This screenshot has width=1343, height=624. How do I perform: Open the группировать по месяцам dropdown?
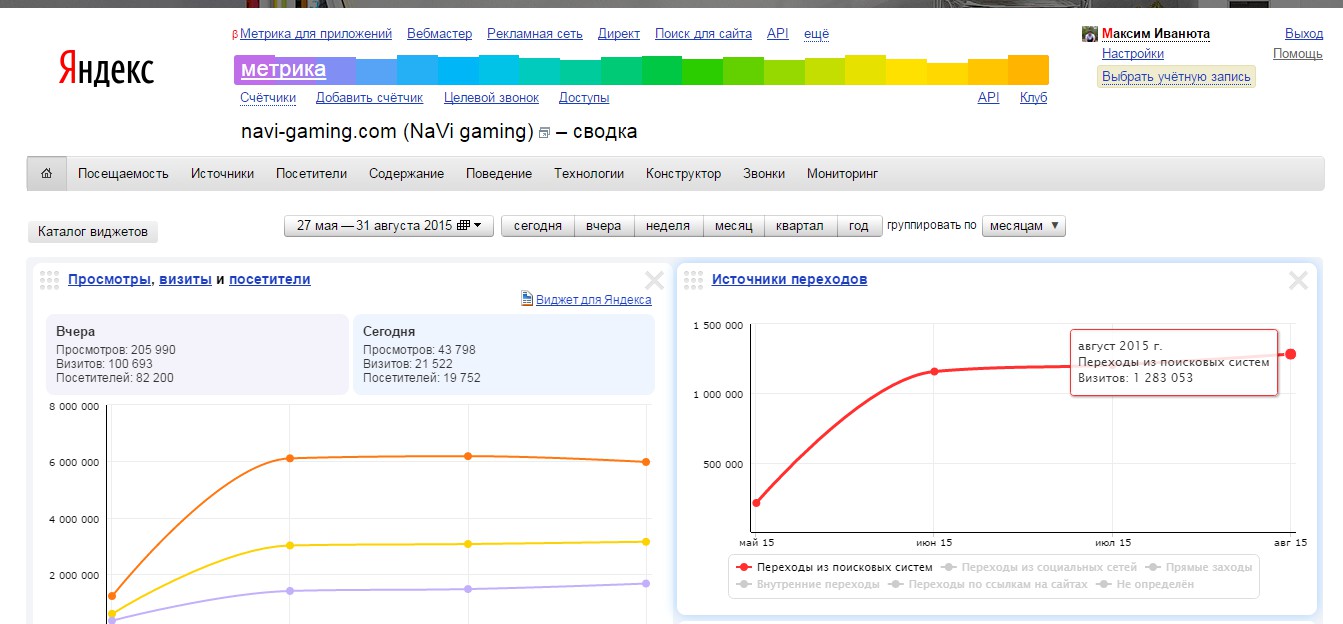(x=1024, y=226)
